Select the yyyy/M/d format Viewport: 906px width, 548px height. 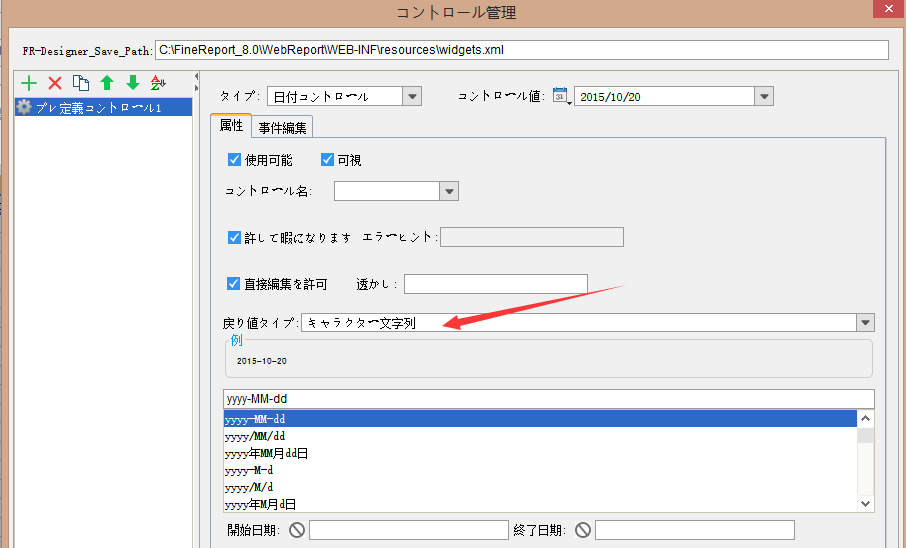click(540, 487)
